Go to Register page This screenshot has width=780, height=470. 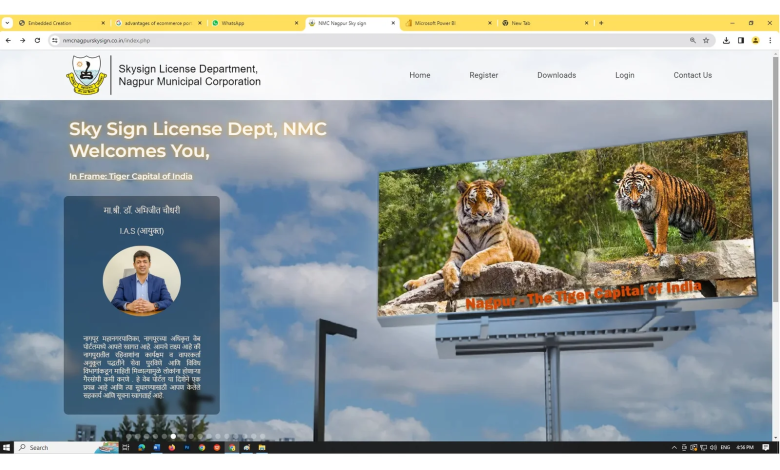(484, 75)
